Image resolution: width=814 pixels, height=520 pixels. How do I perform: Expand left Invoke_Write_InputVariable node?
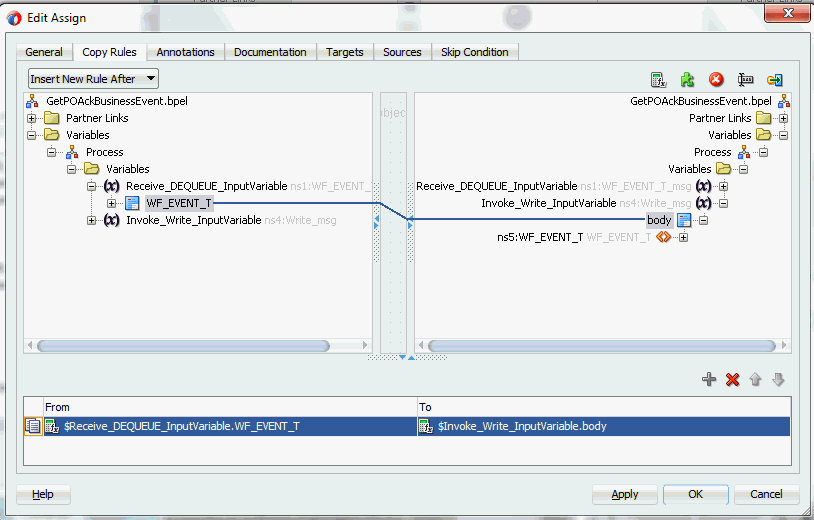pos(91,221)
